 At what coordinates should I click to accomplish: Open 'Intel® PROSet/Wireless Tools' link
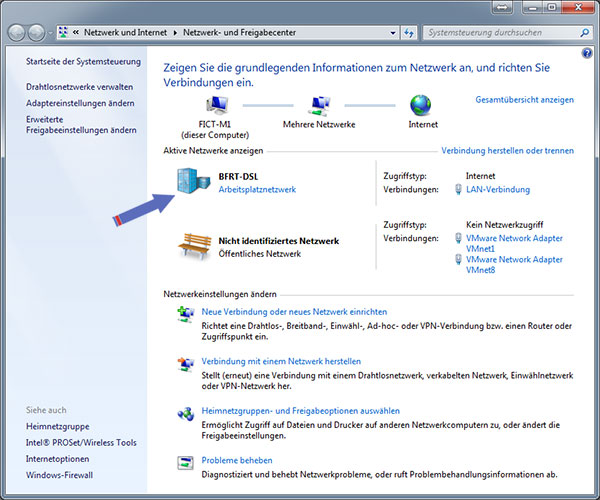(x=81, y=443)
